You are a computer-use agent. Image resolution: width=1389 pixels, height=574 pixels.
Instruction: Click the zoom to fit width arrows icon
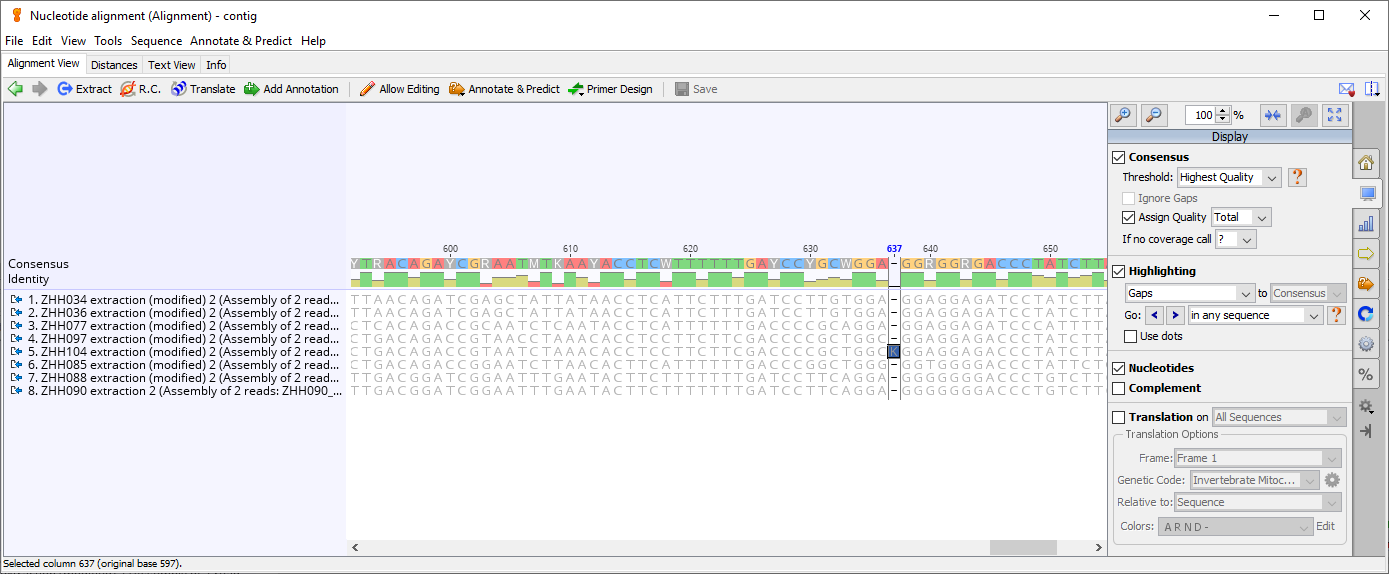(x=1273, y=115)
